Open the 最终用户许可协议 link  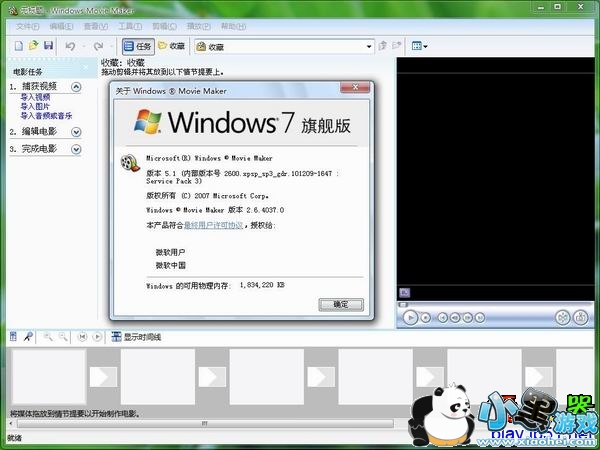pyautogui.click(x=214, y=225)
